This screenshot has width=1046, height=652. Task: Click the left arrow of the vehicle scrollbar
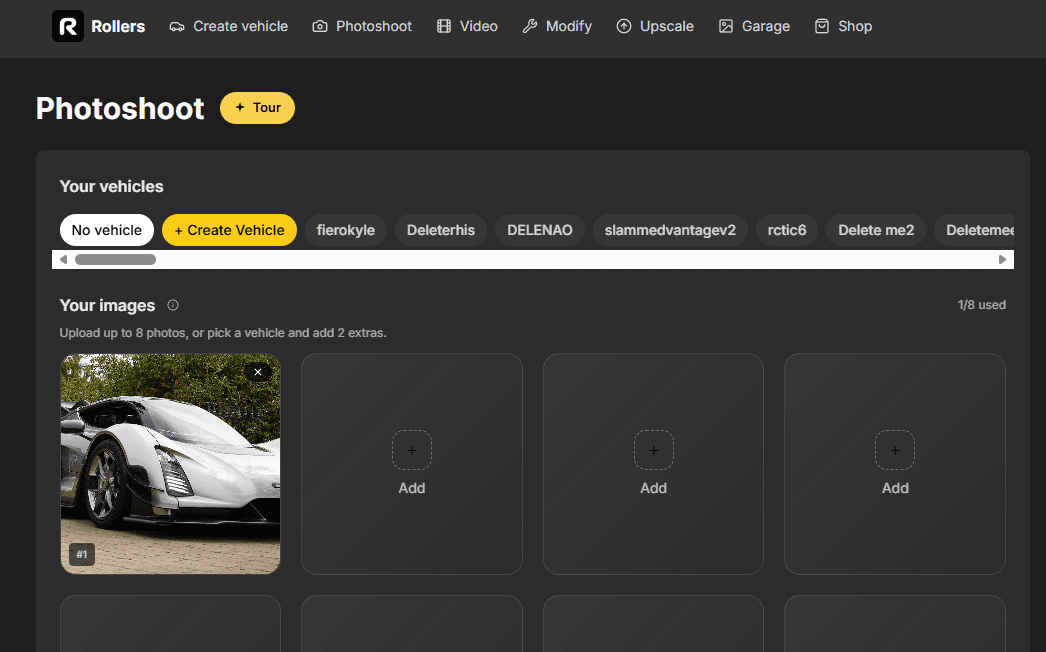pyautogui.click(x=63, y=260)
